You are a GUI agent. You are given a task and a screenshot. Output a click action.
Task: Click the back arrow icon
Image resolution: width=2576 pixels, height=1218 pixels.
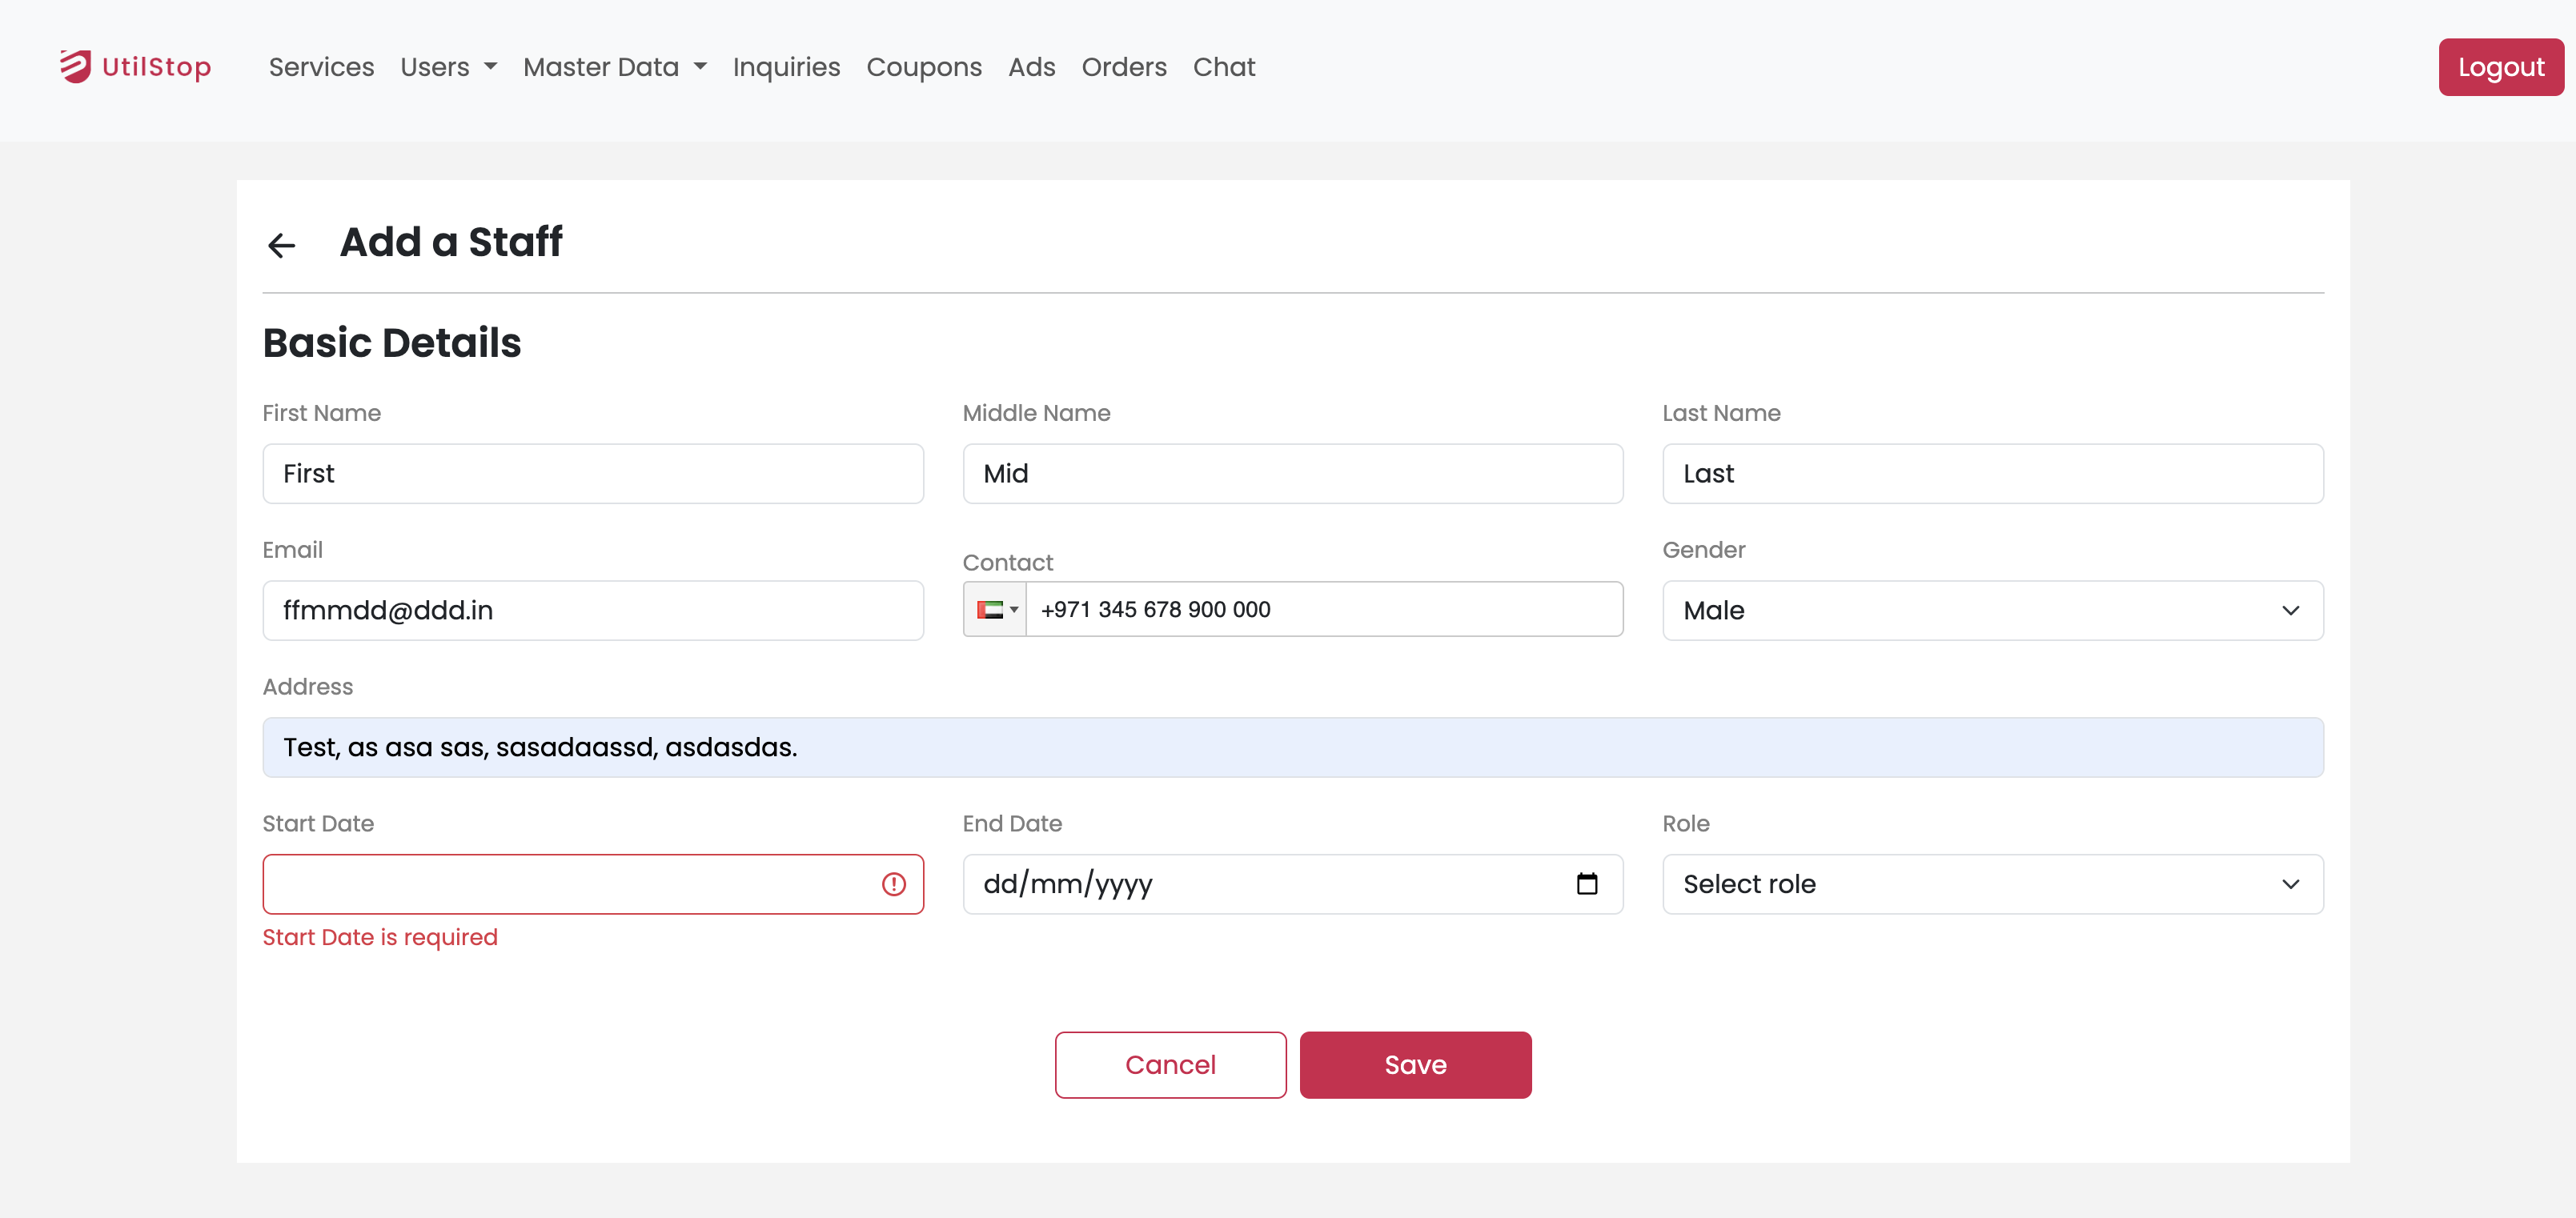281,244
